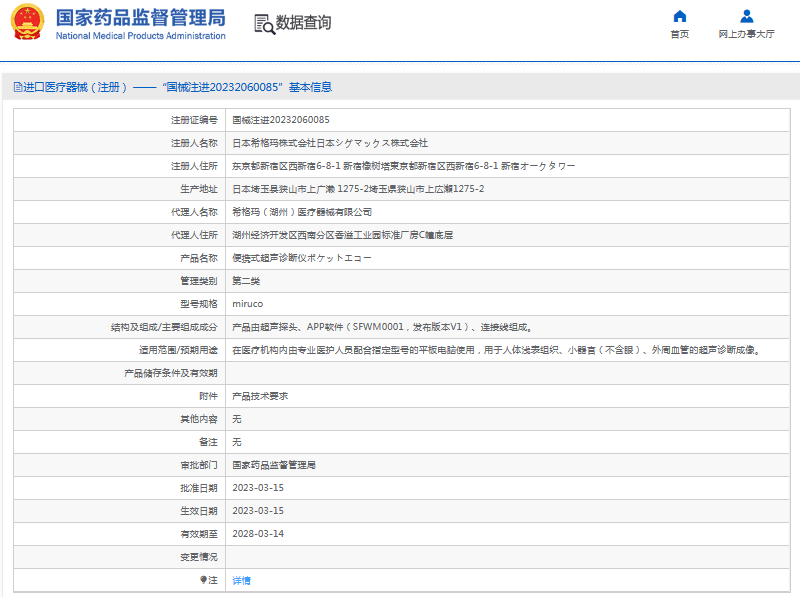Click the document icon beside 进口医疗器械（注册）
This screenshot has height=597, width=800.
pyautogui.click(x=18, y=85)
